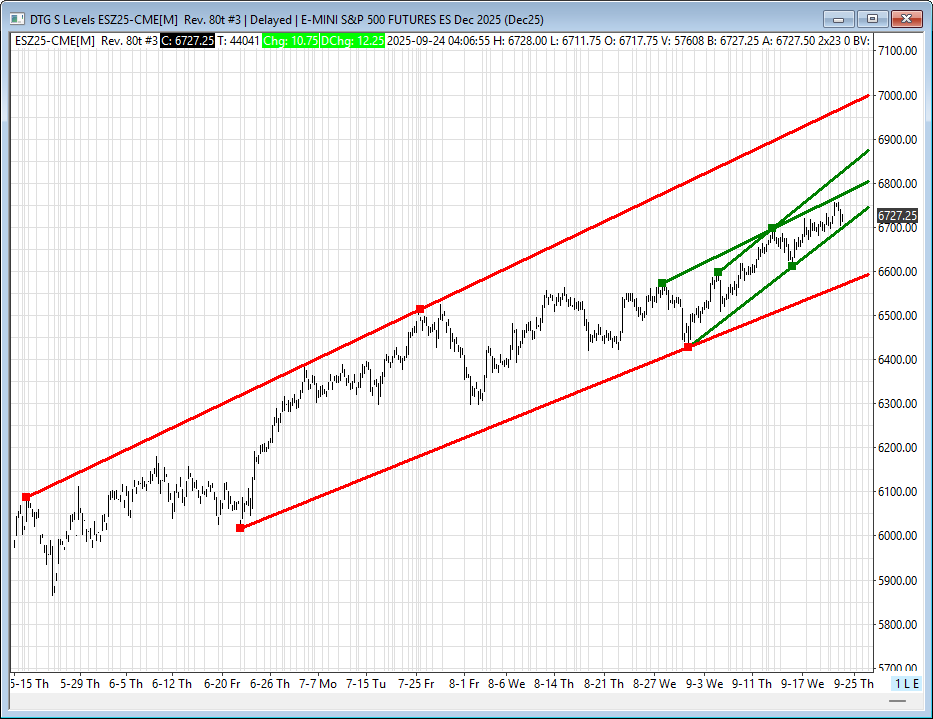The height and width of the screenshot is (719, 933).
Task: Click the '8-27 We' date label
Action: pyautogui.click(x=655, y=684)
